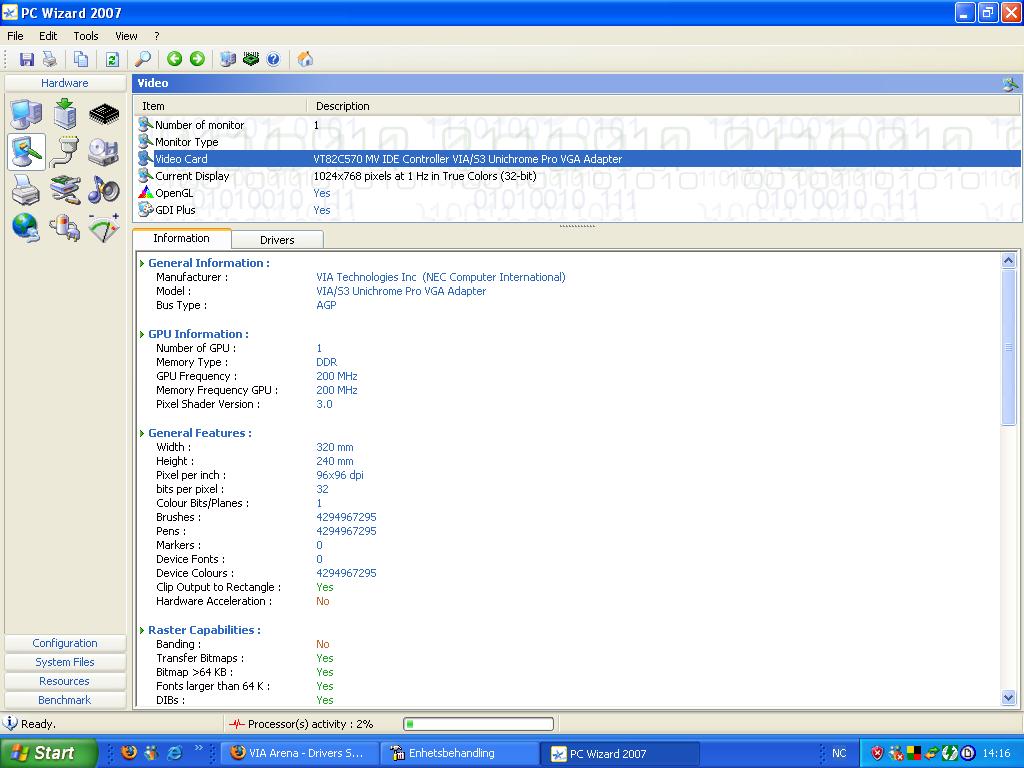This screenshot has height=768, width=1024.
Task: Switch to Enhetsbehandling taskbar window
Action: 459,753
